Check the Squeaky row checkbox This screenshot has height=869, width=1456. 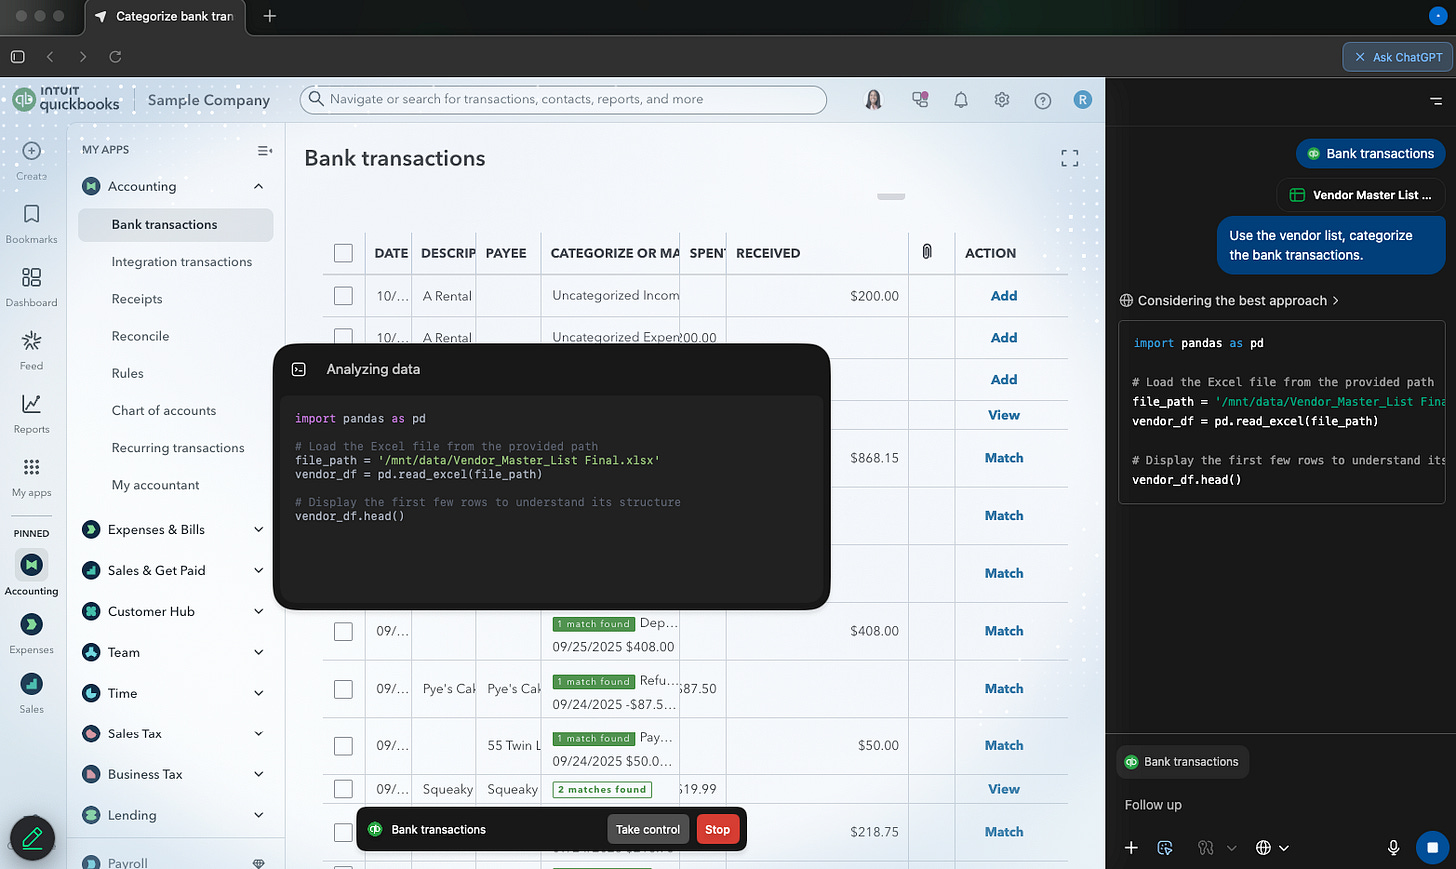click(x=343, y=789)
